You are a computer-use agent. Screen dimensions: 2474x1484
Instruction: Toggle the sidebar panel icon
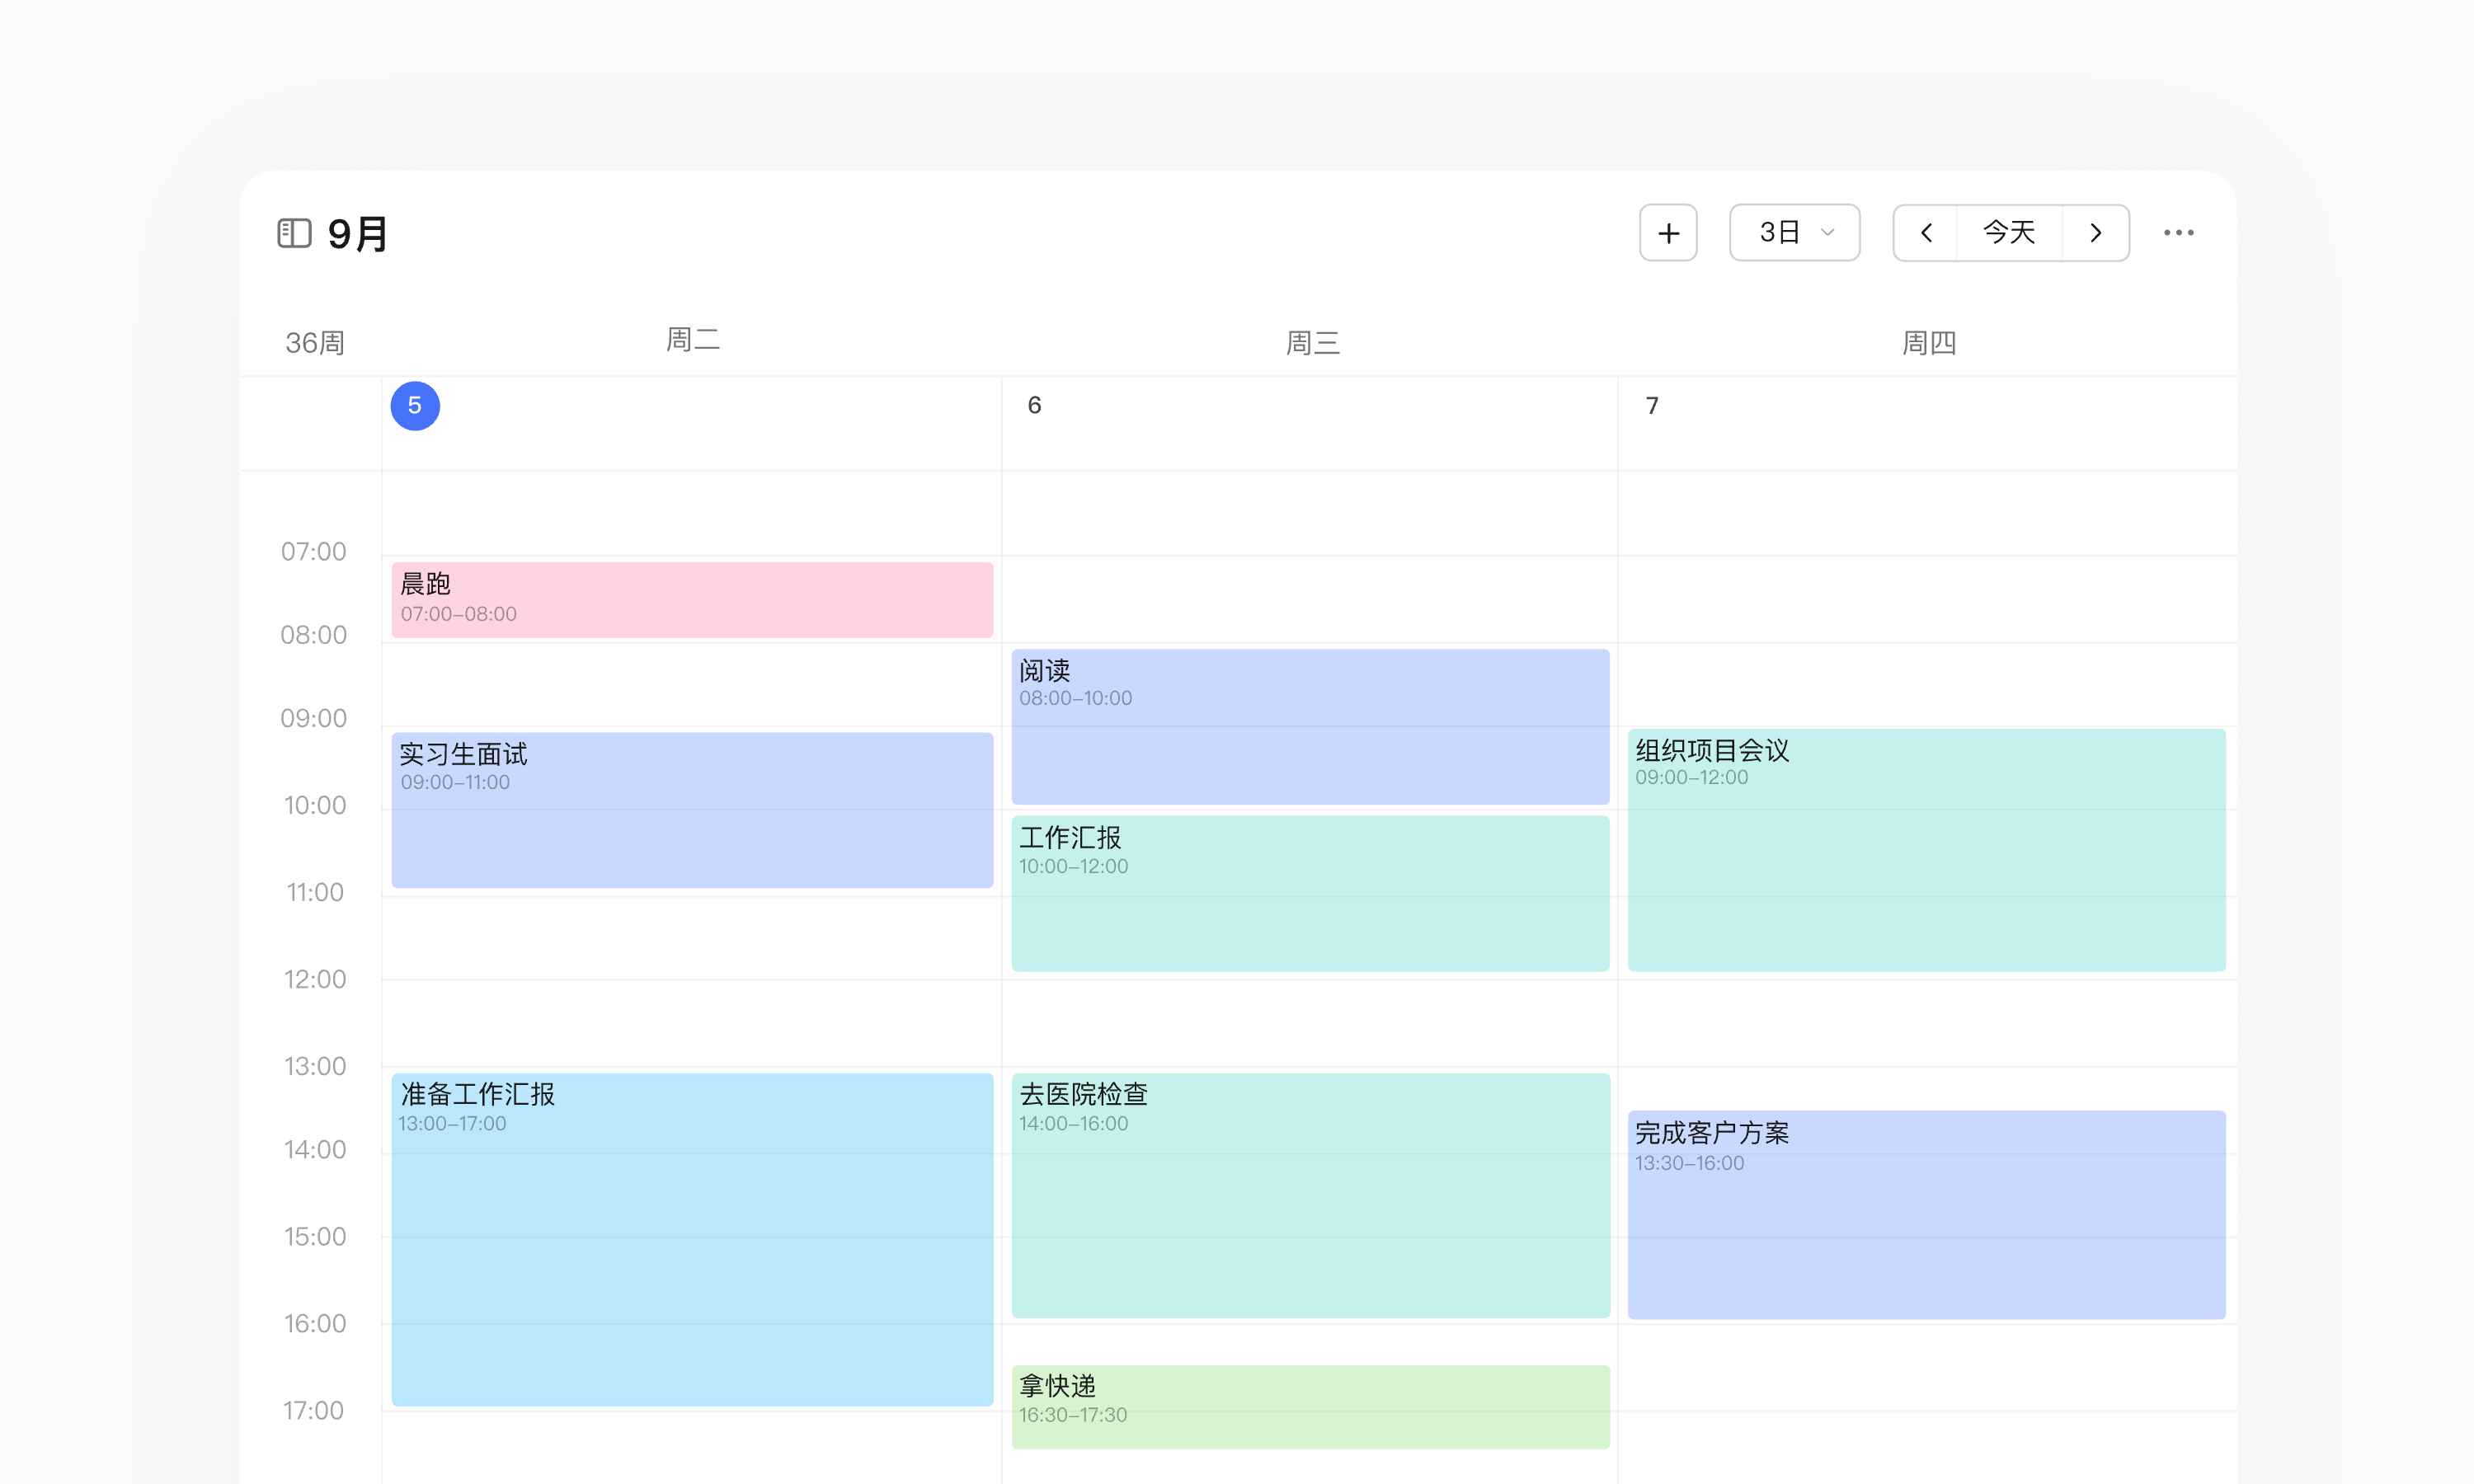[294, 233]
